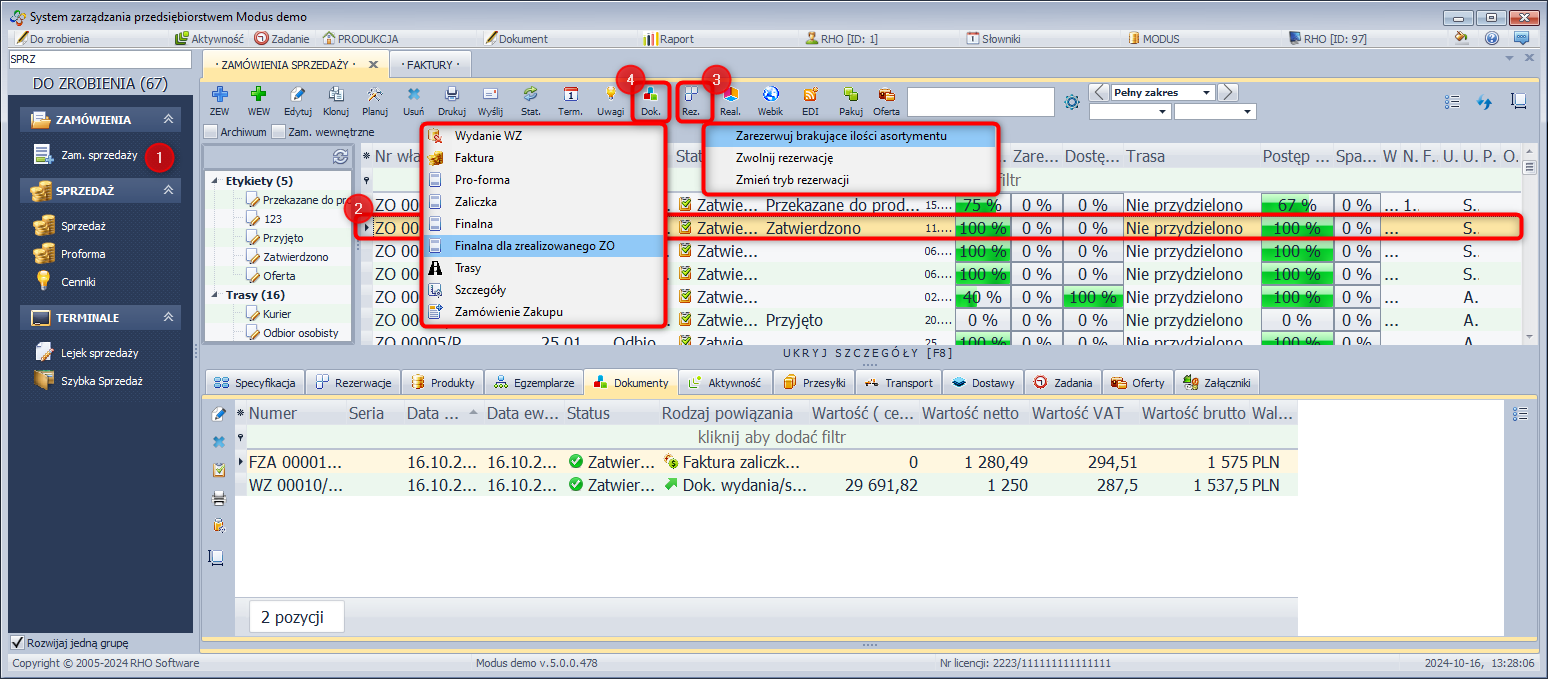Click the Drukuj print icon

pyautogui.click(x=452, y=99)
